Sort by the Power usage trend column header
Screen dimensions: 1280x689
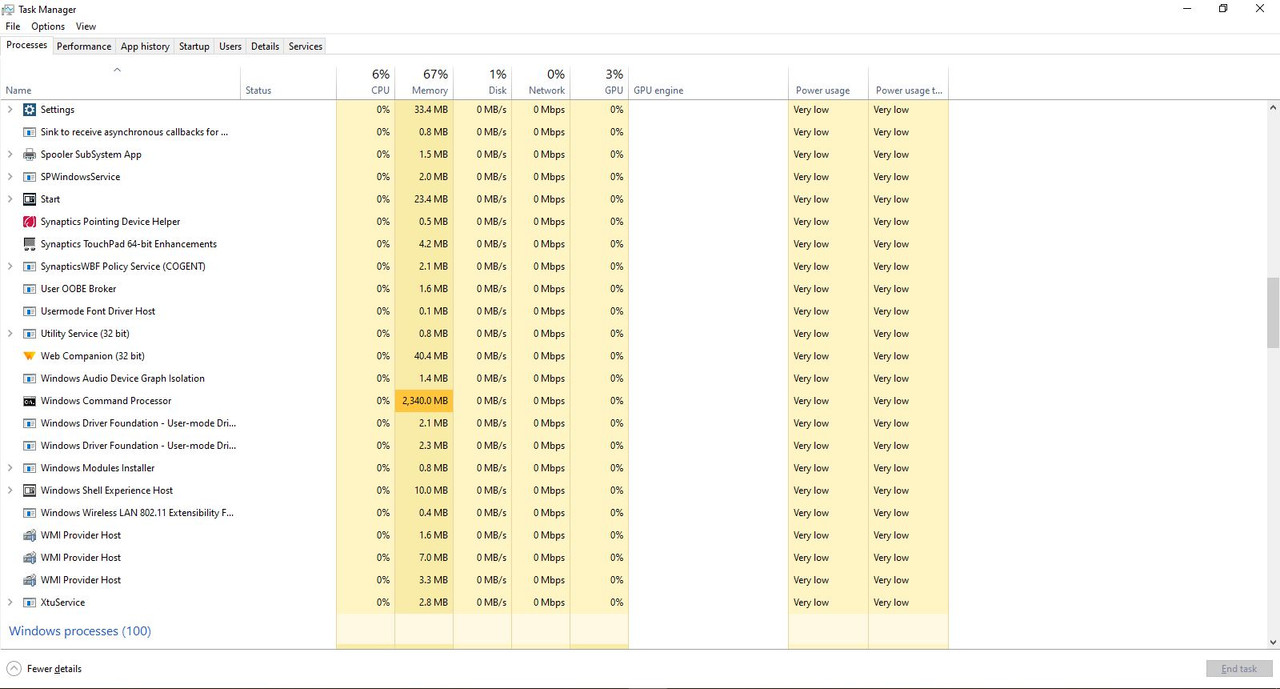(x=908, y=83)
